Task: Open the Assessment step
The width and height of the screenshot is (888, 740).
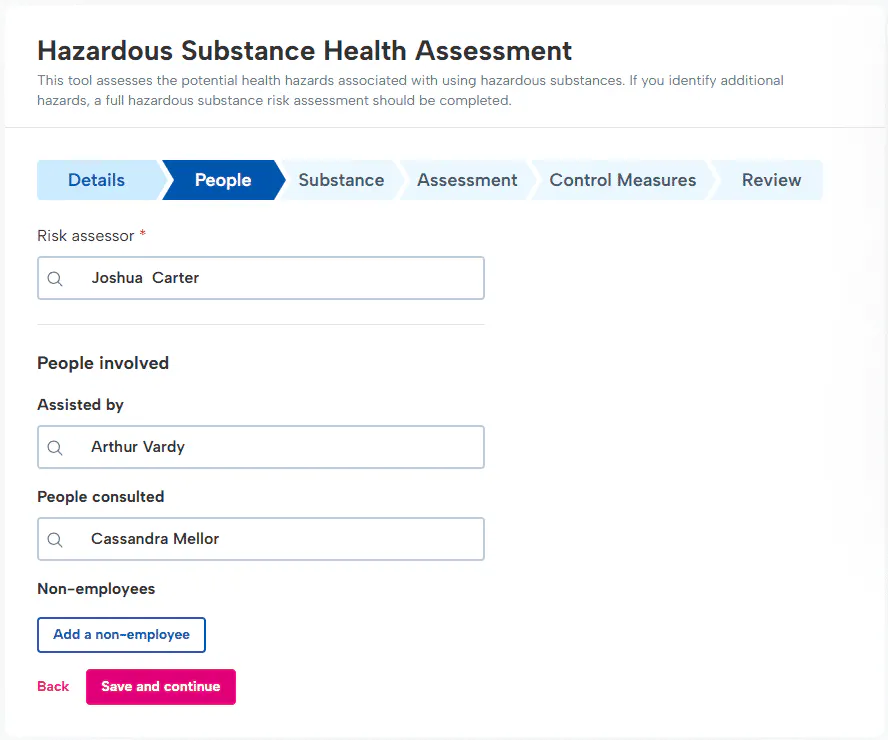Action: click(467, 181)
